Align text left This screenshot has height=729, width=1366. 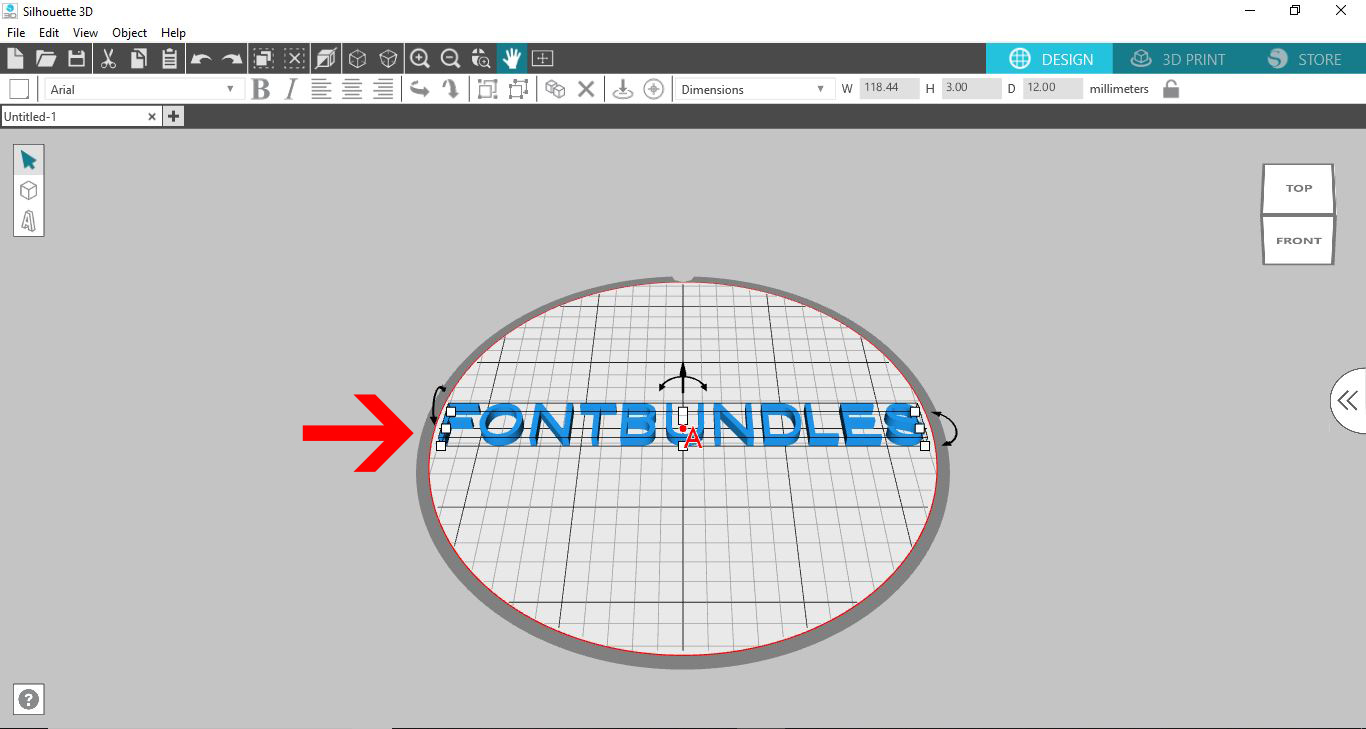[x=321, y=89]
